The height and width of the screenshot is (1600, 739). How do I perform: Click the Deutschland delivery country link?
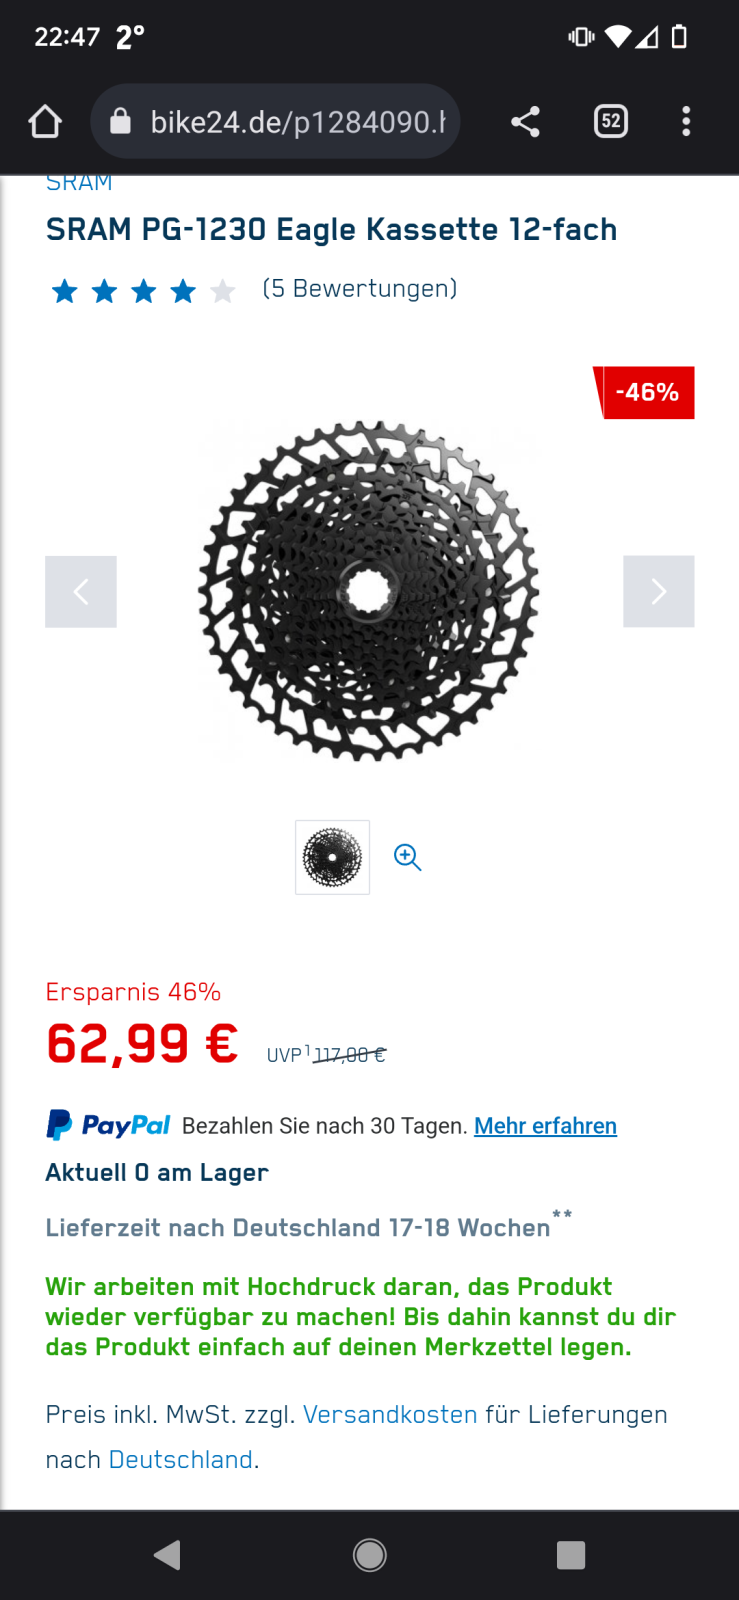(x=181, y=1460)
